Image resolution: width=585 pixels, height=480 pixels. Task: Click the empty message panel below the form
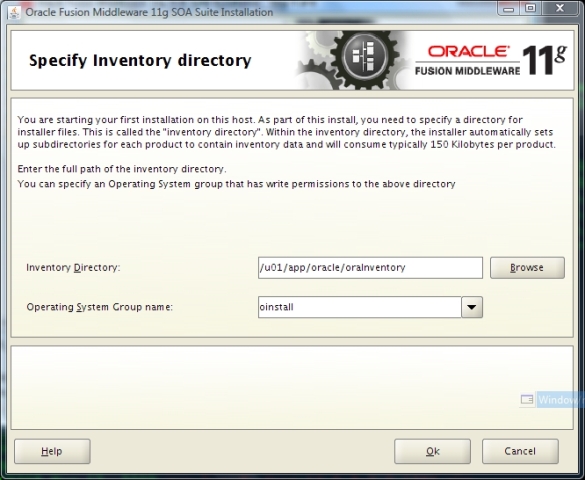click(292, 388)
